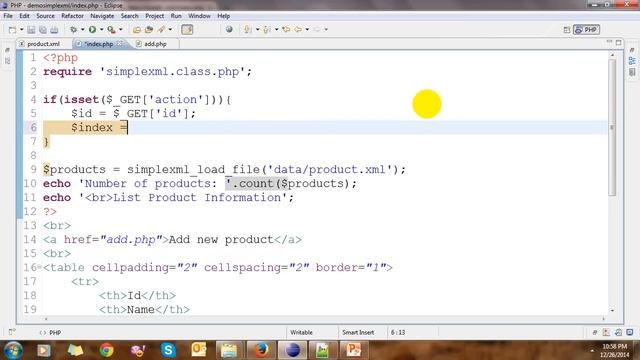Click the Windows Start button
Image resolution: width=640 pixels, height=360 pixels.
click(13, 350)
